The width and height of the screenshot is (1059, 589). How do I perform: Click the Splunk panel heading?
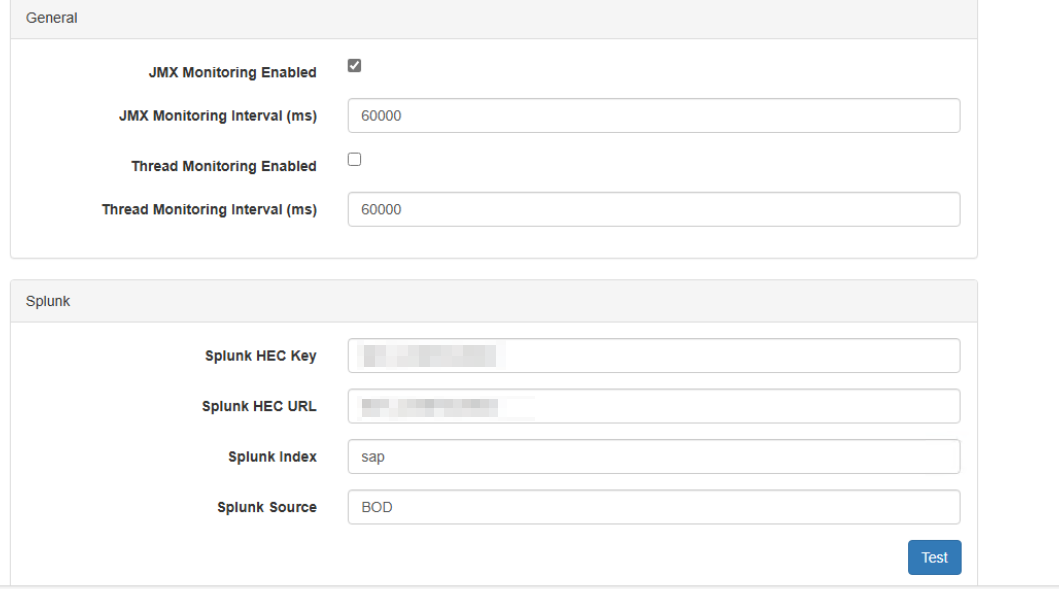(x=48, y=301)
